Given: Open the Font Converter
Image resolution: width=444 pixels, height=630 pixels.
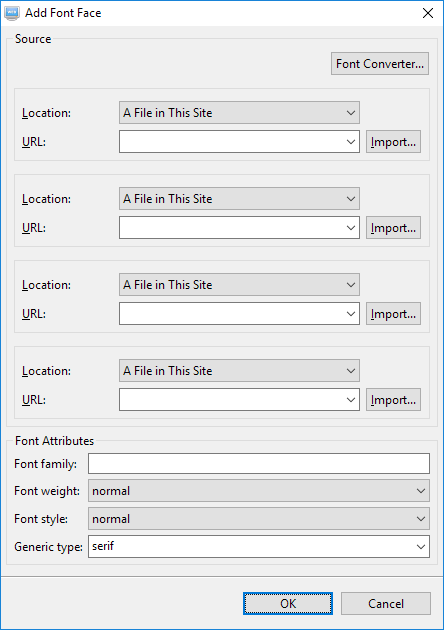Looking at the screenshot, I should tap(380, 63).
